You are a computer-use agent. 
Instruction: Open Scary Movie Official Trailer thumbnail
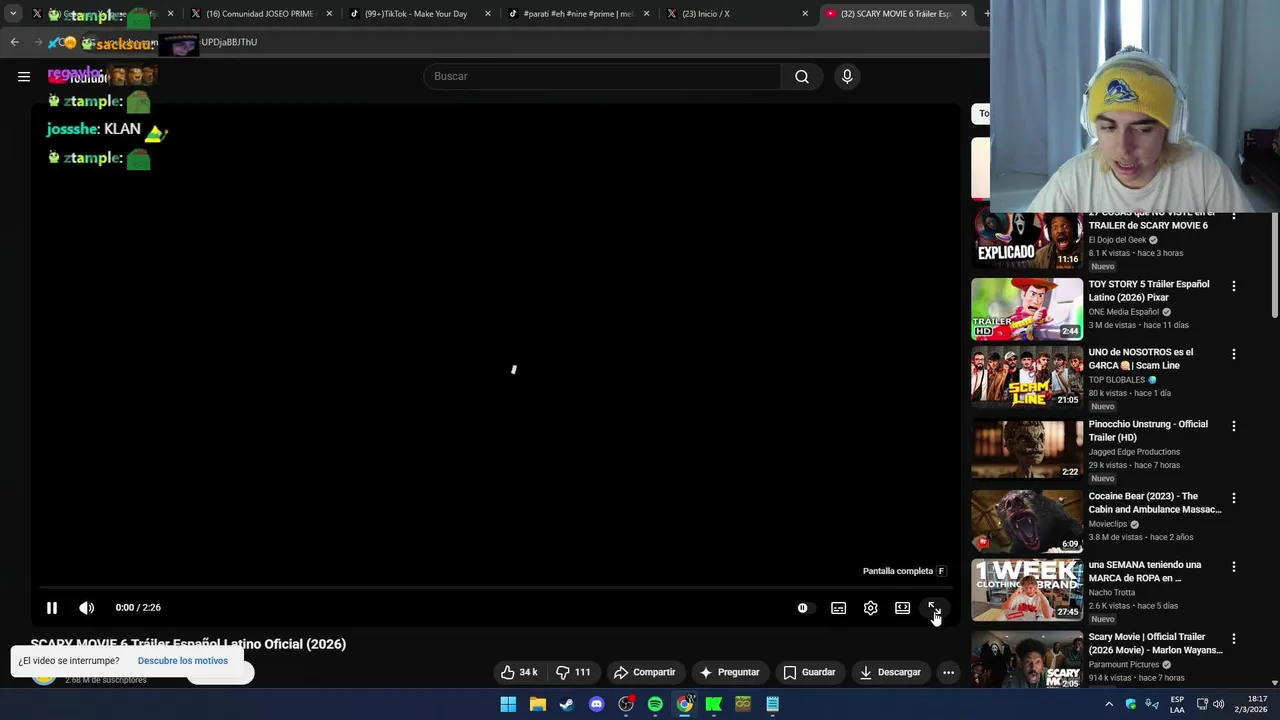tap(1027, 659)
